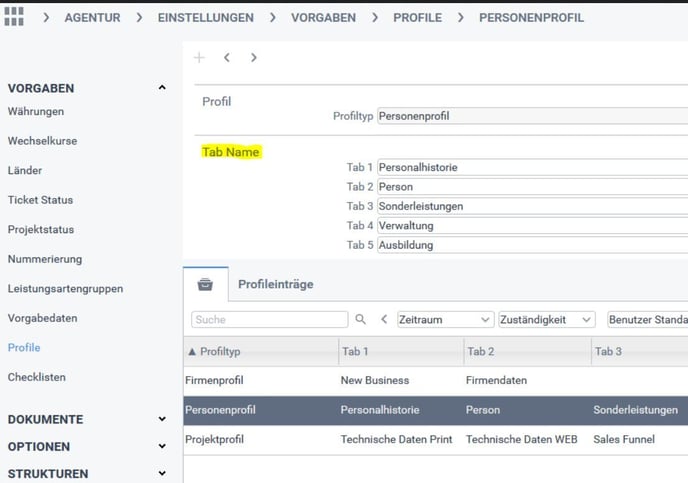688x483 pixels.
Task: Click into the Suche search field
Action: [x=269, y=320]
